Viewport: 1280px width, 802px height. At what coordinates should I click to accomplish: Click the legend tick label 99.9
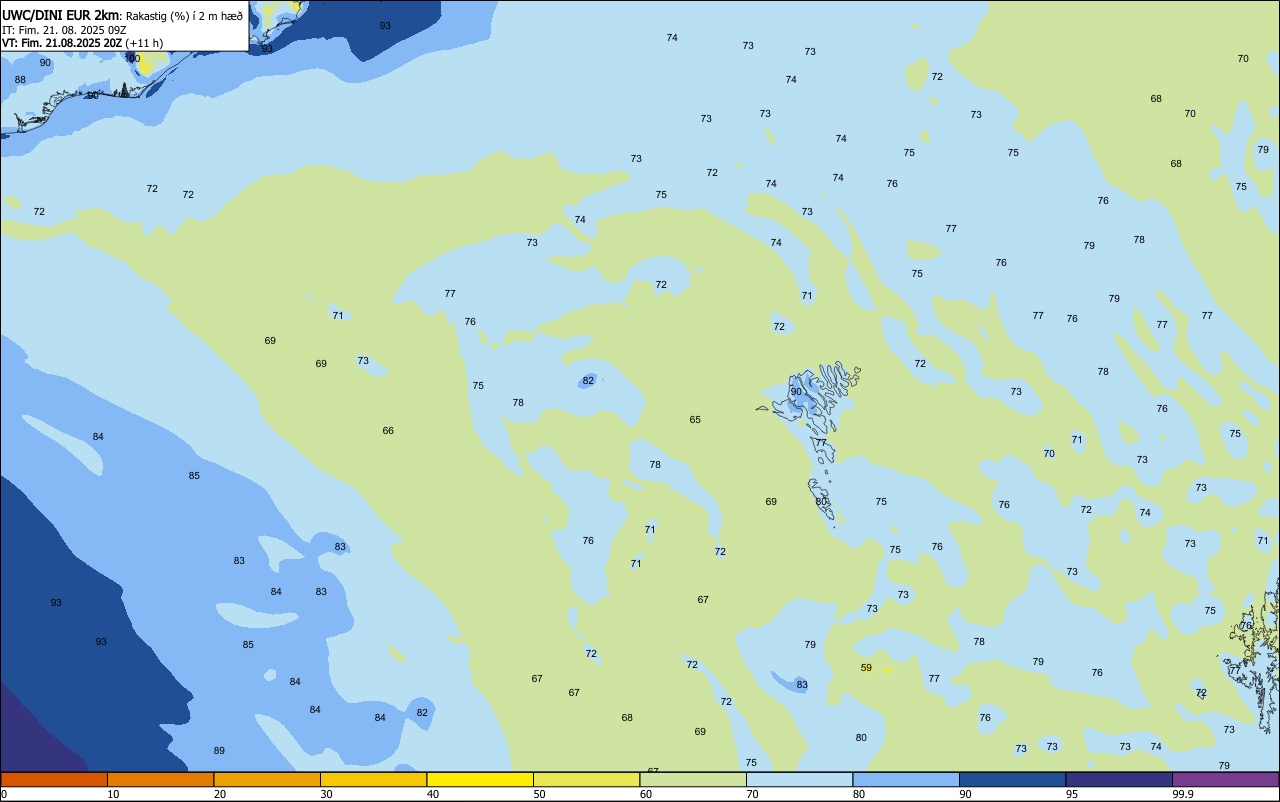click(x=1183, y=794)
